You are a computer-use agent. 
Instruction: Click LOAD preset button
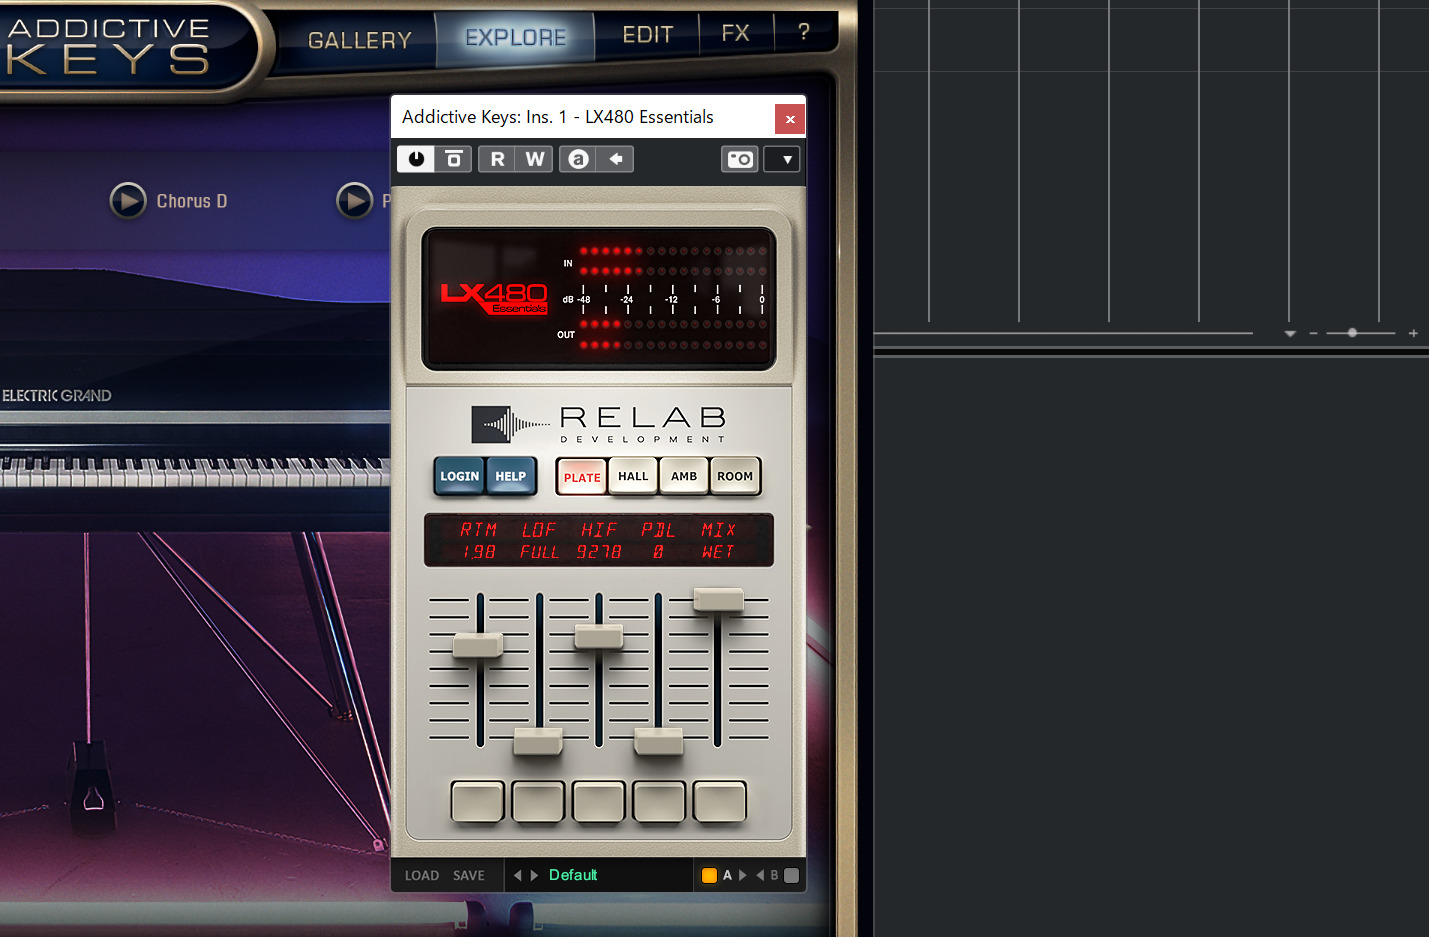[422, 876]
